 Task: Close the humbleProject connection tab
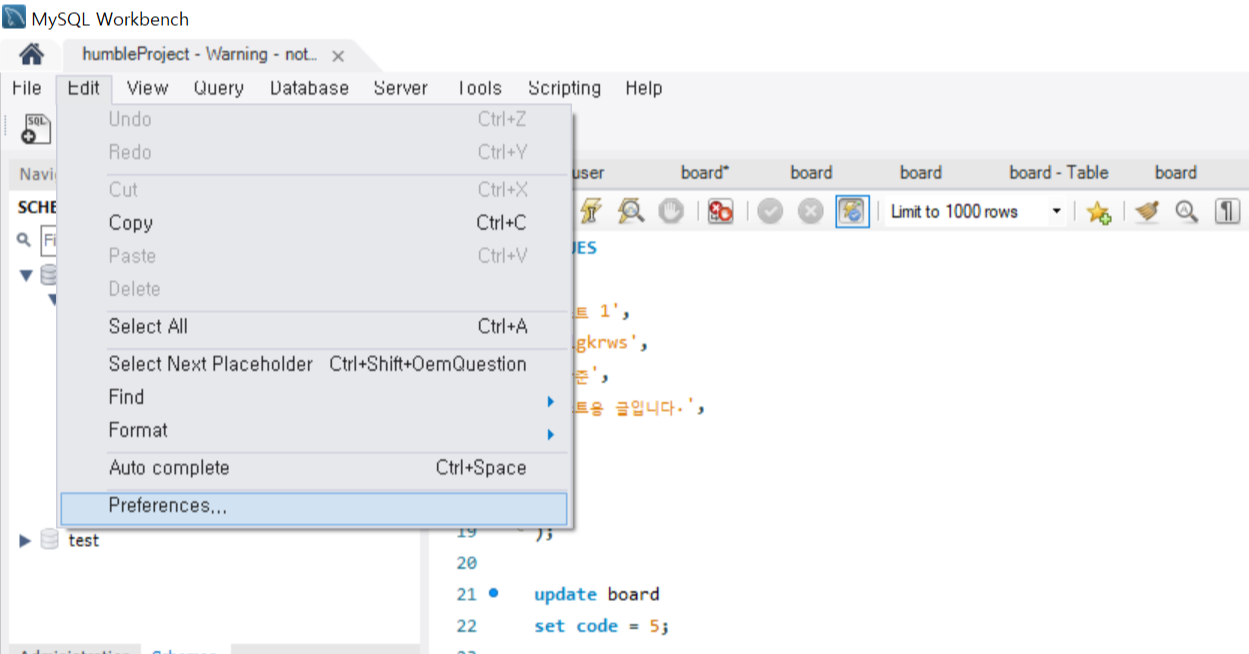pyautogui.click(x=338, y=56)
